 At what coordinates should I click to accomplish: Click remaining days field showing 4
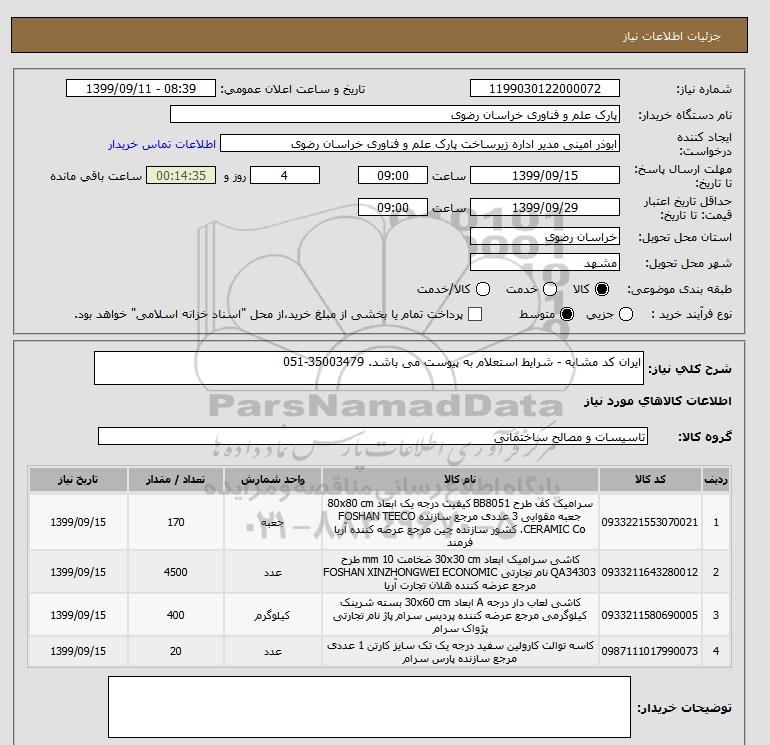coord(285,175)
